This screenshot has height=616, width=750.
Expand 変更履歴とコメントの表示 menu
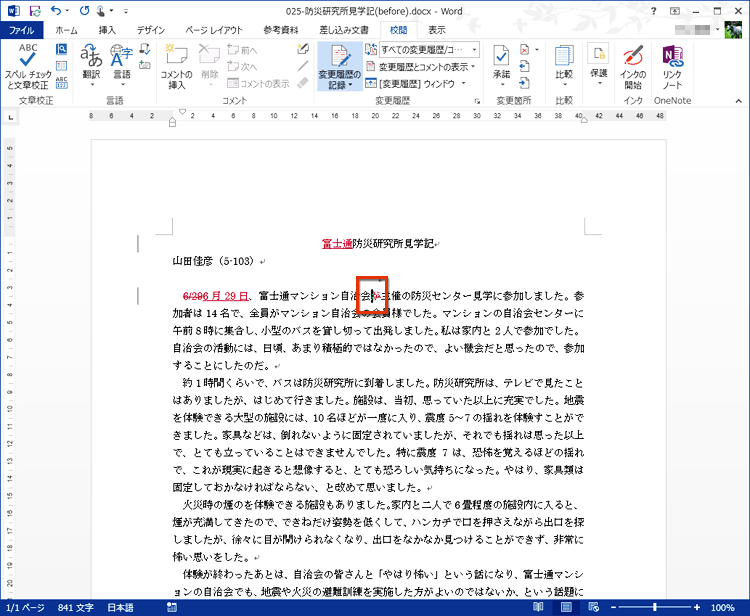[x=420, y=66]
